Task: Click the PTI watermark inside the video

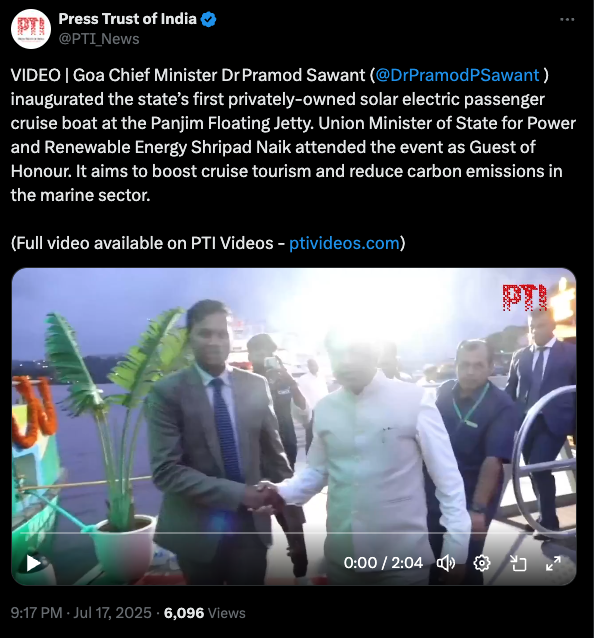Action: coord(524,297)
